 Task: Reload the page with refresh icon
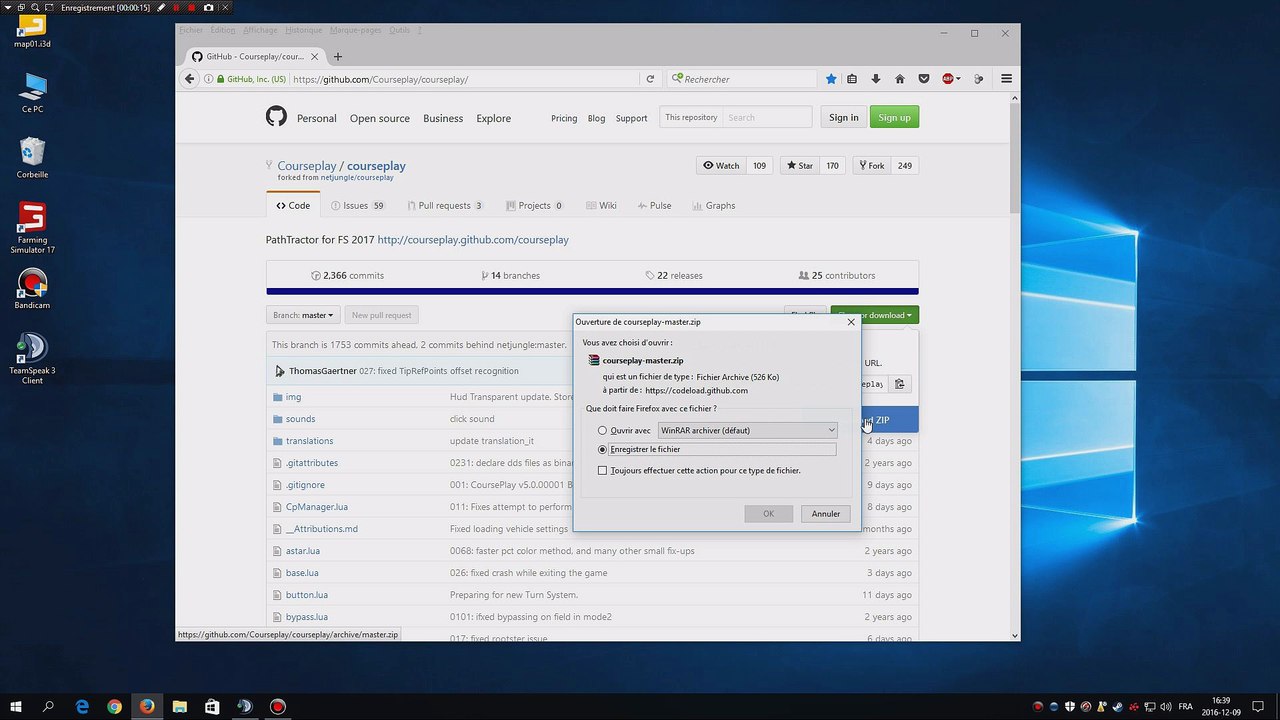coord(650,79)
